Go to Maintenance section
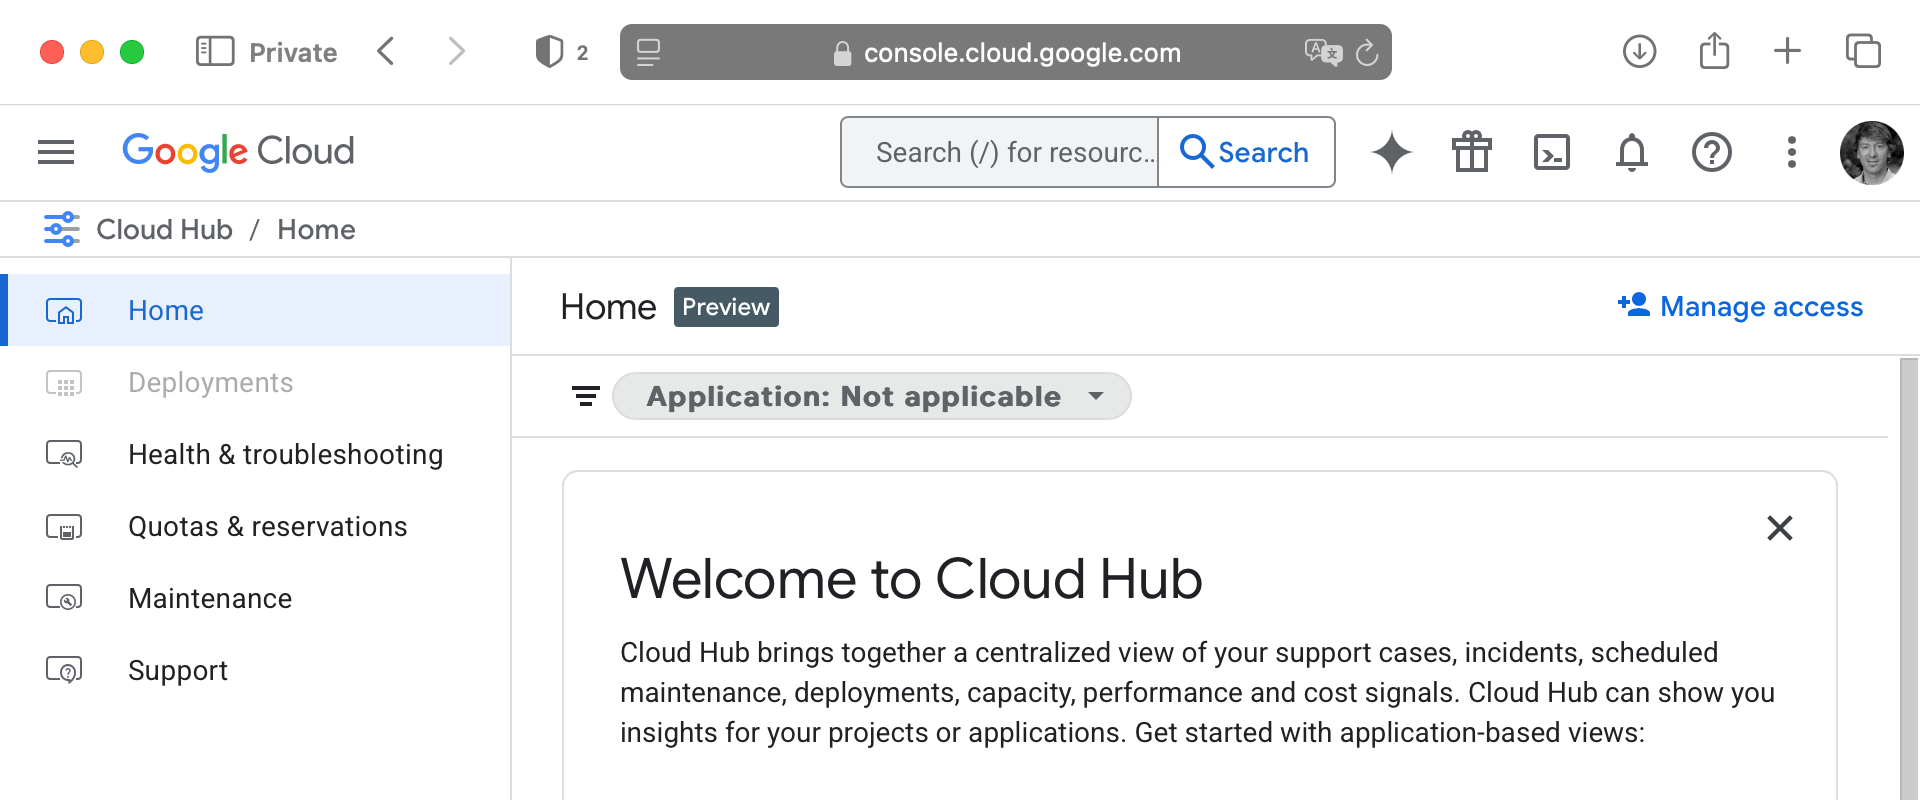Viewport: 1920px width, 800px height. (210, 599)
